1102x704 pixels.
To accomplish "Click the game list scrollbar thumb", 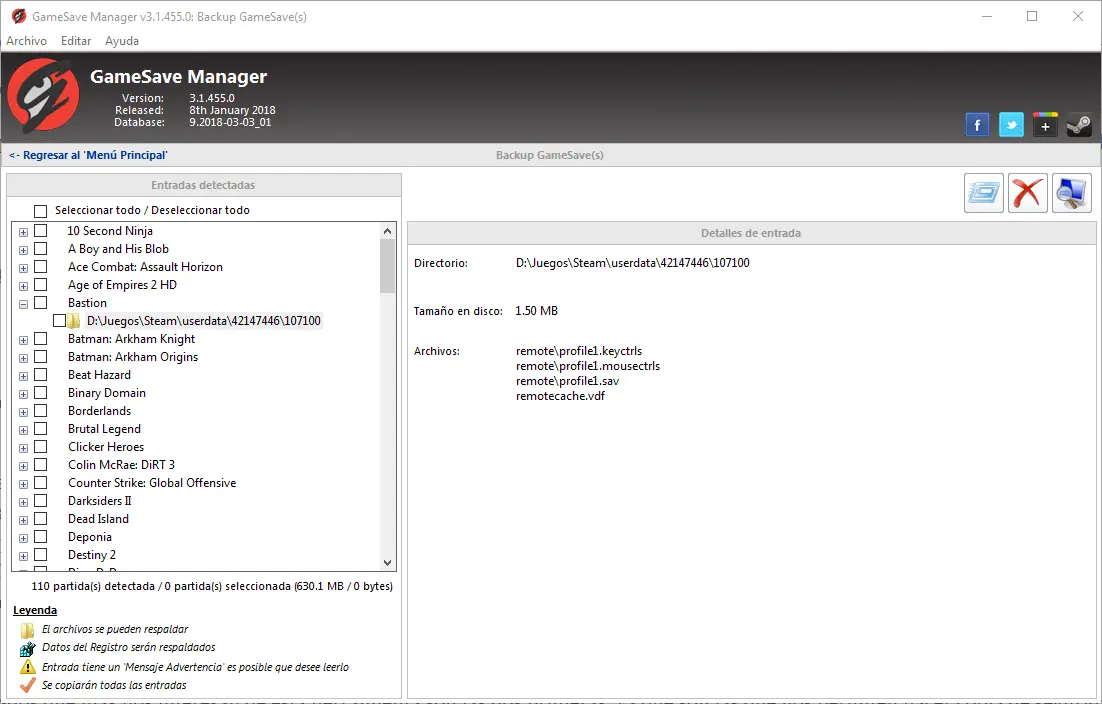I will pos(387,266).
